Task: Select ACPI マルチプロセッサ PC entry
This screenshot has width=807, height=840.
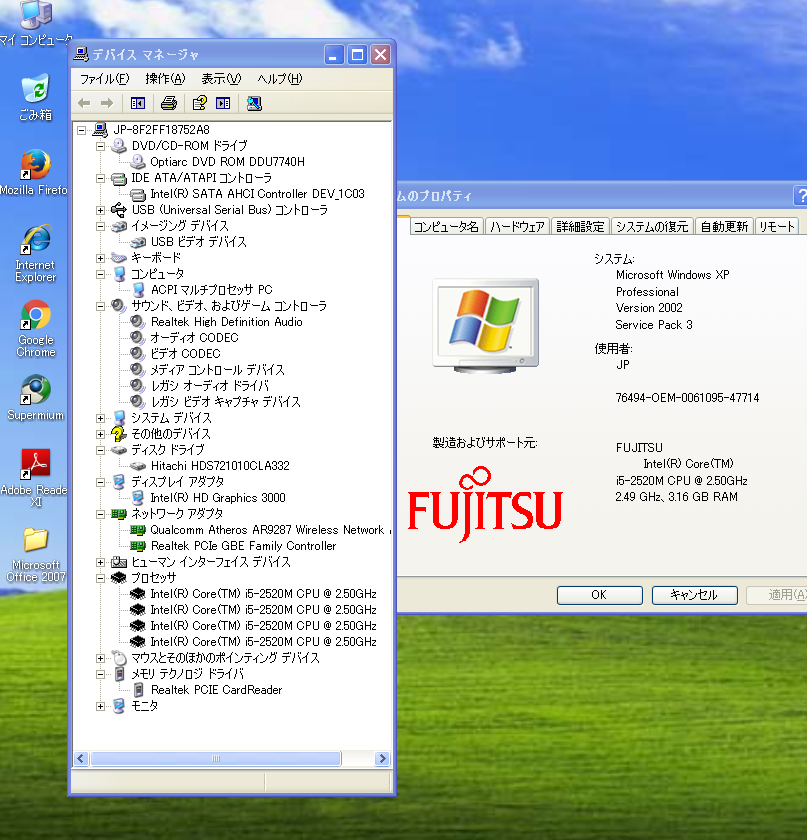Action: pyautogui.click(x=212, y=290)
